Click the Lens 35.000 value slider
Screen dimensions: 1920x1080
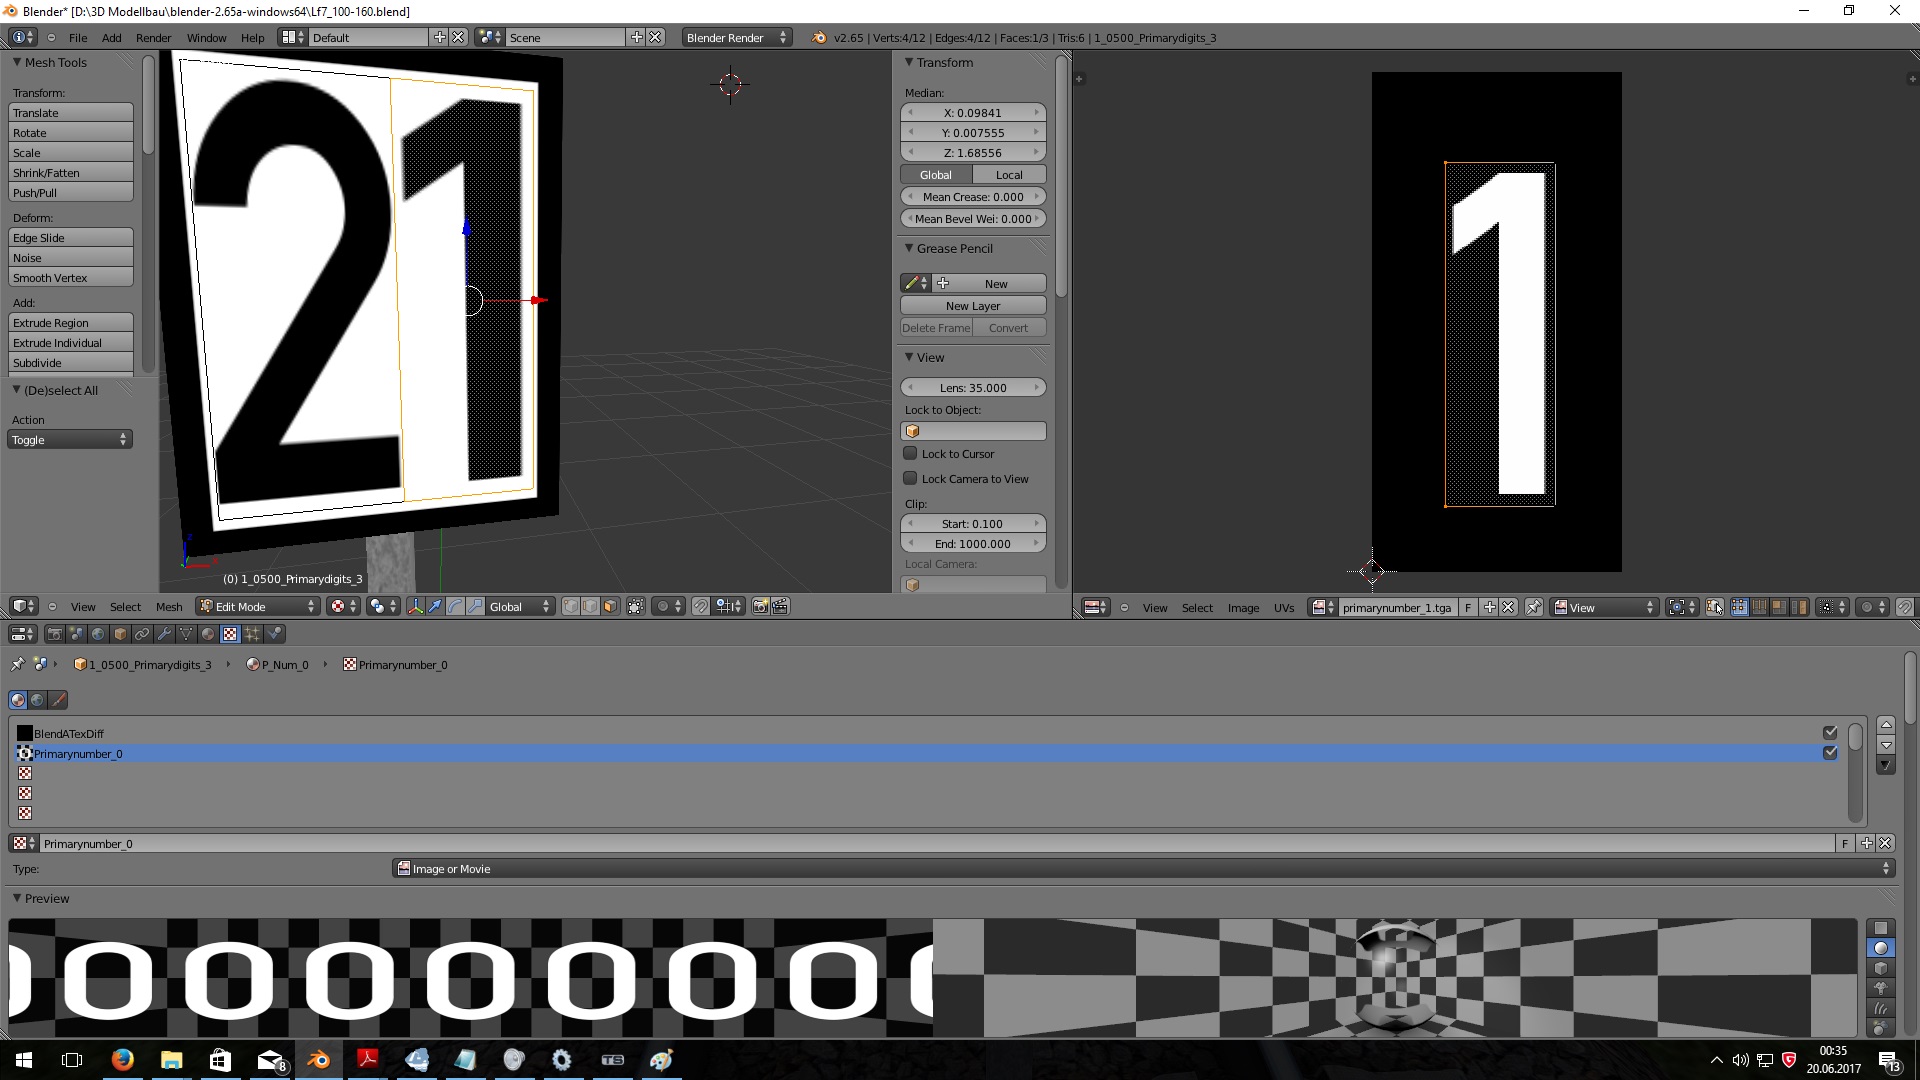point(973,388)
